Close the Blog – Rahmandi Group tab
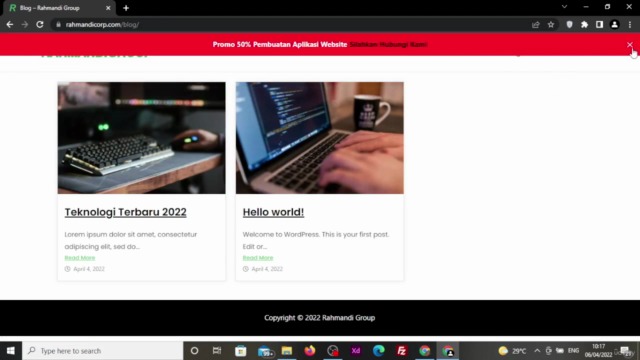The width and height of the screenshot is (640, 360). tap(108, 8)
